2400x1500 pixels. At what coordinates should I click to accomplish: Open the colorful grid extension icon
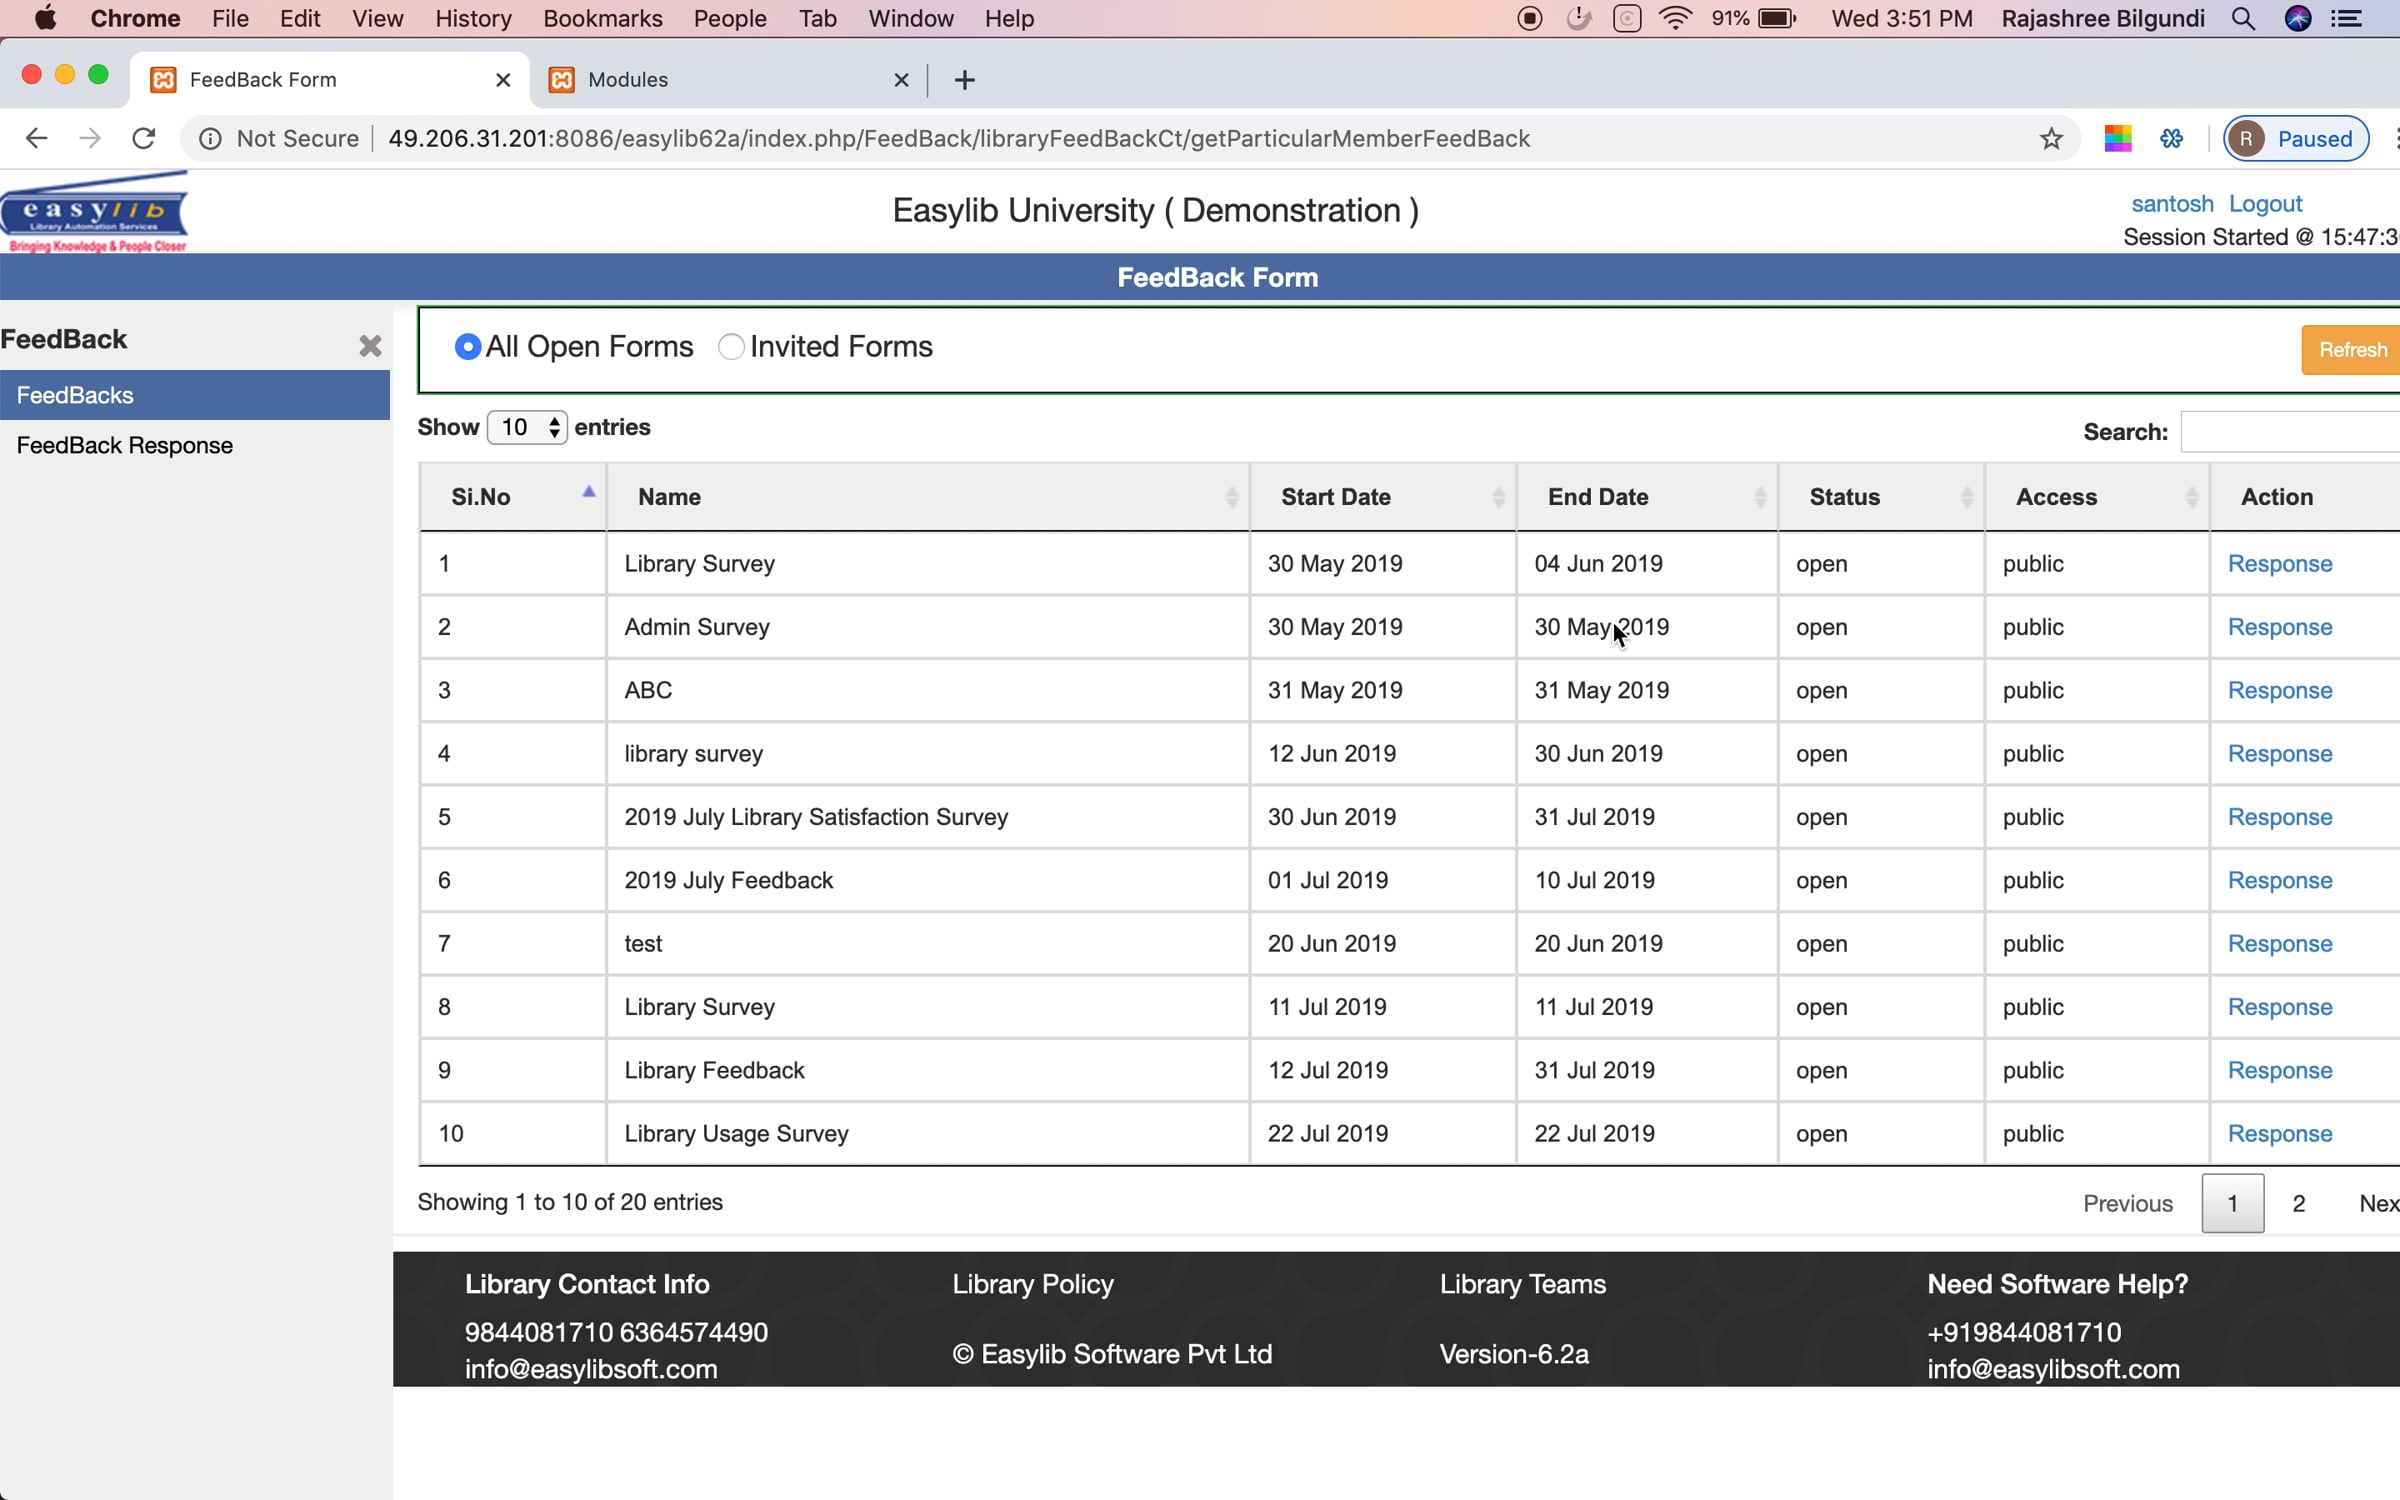(x=2117, y=138)
